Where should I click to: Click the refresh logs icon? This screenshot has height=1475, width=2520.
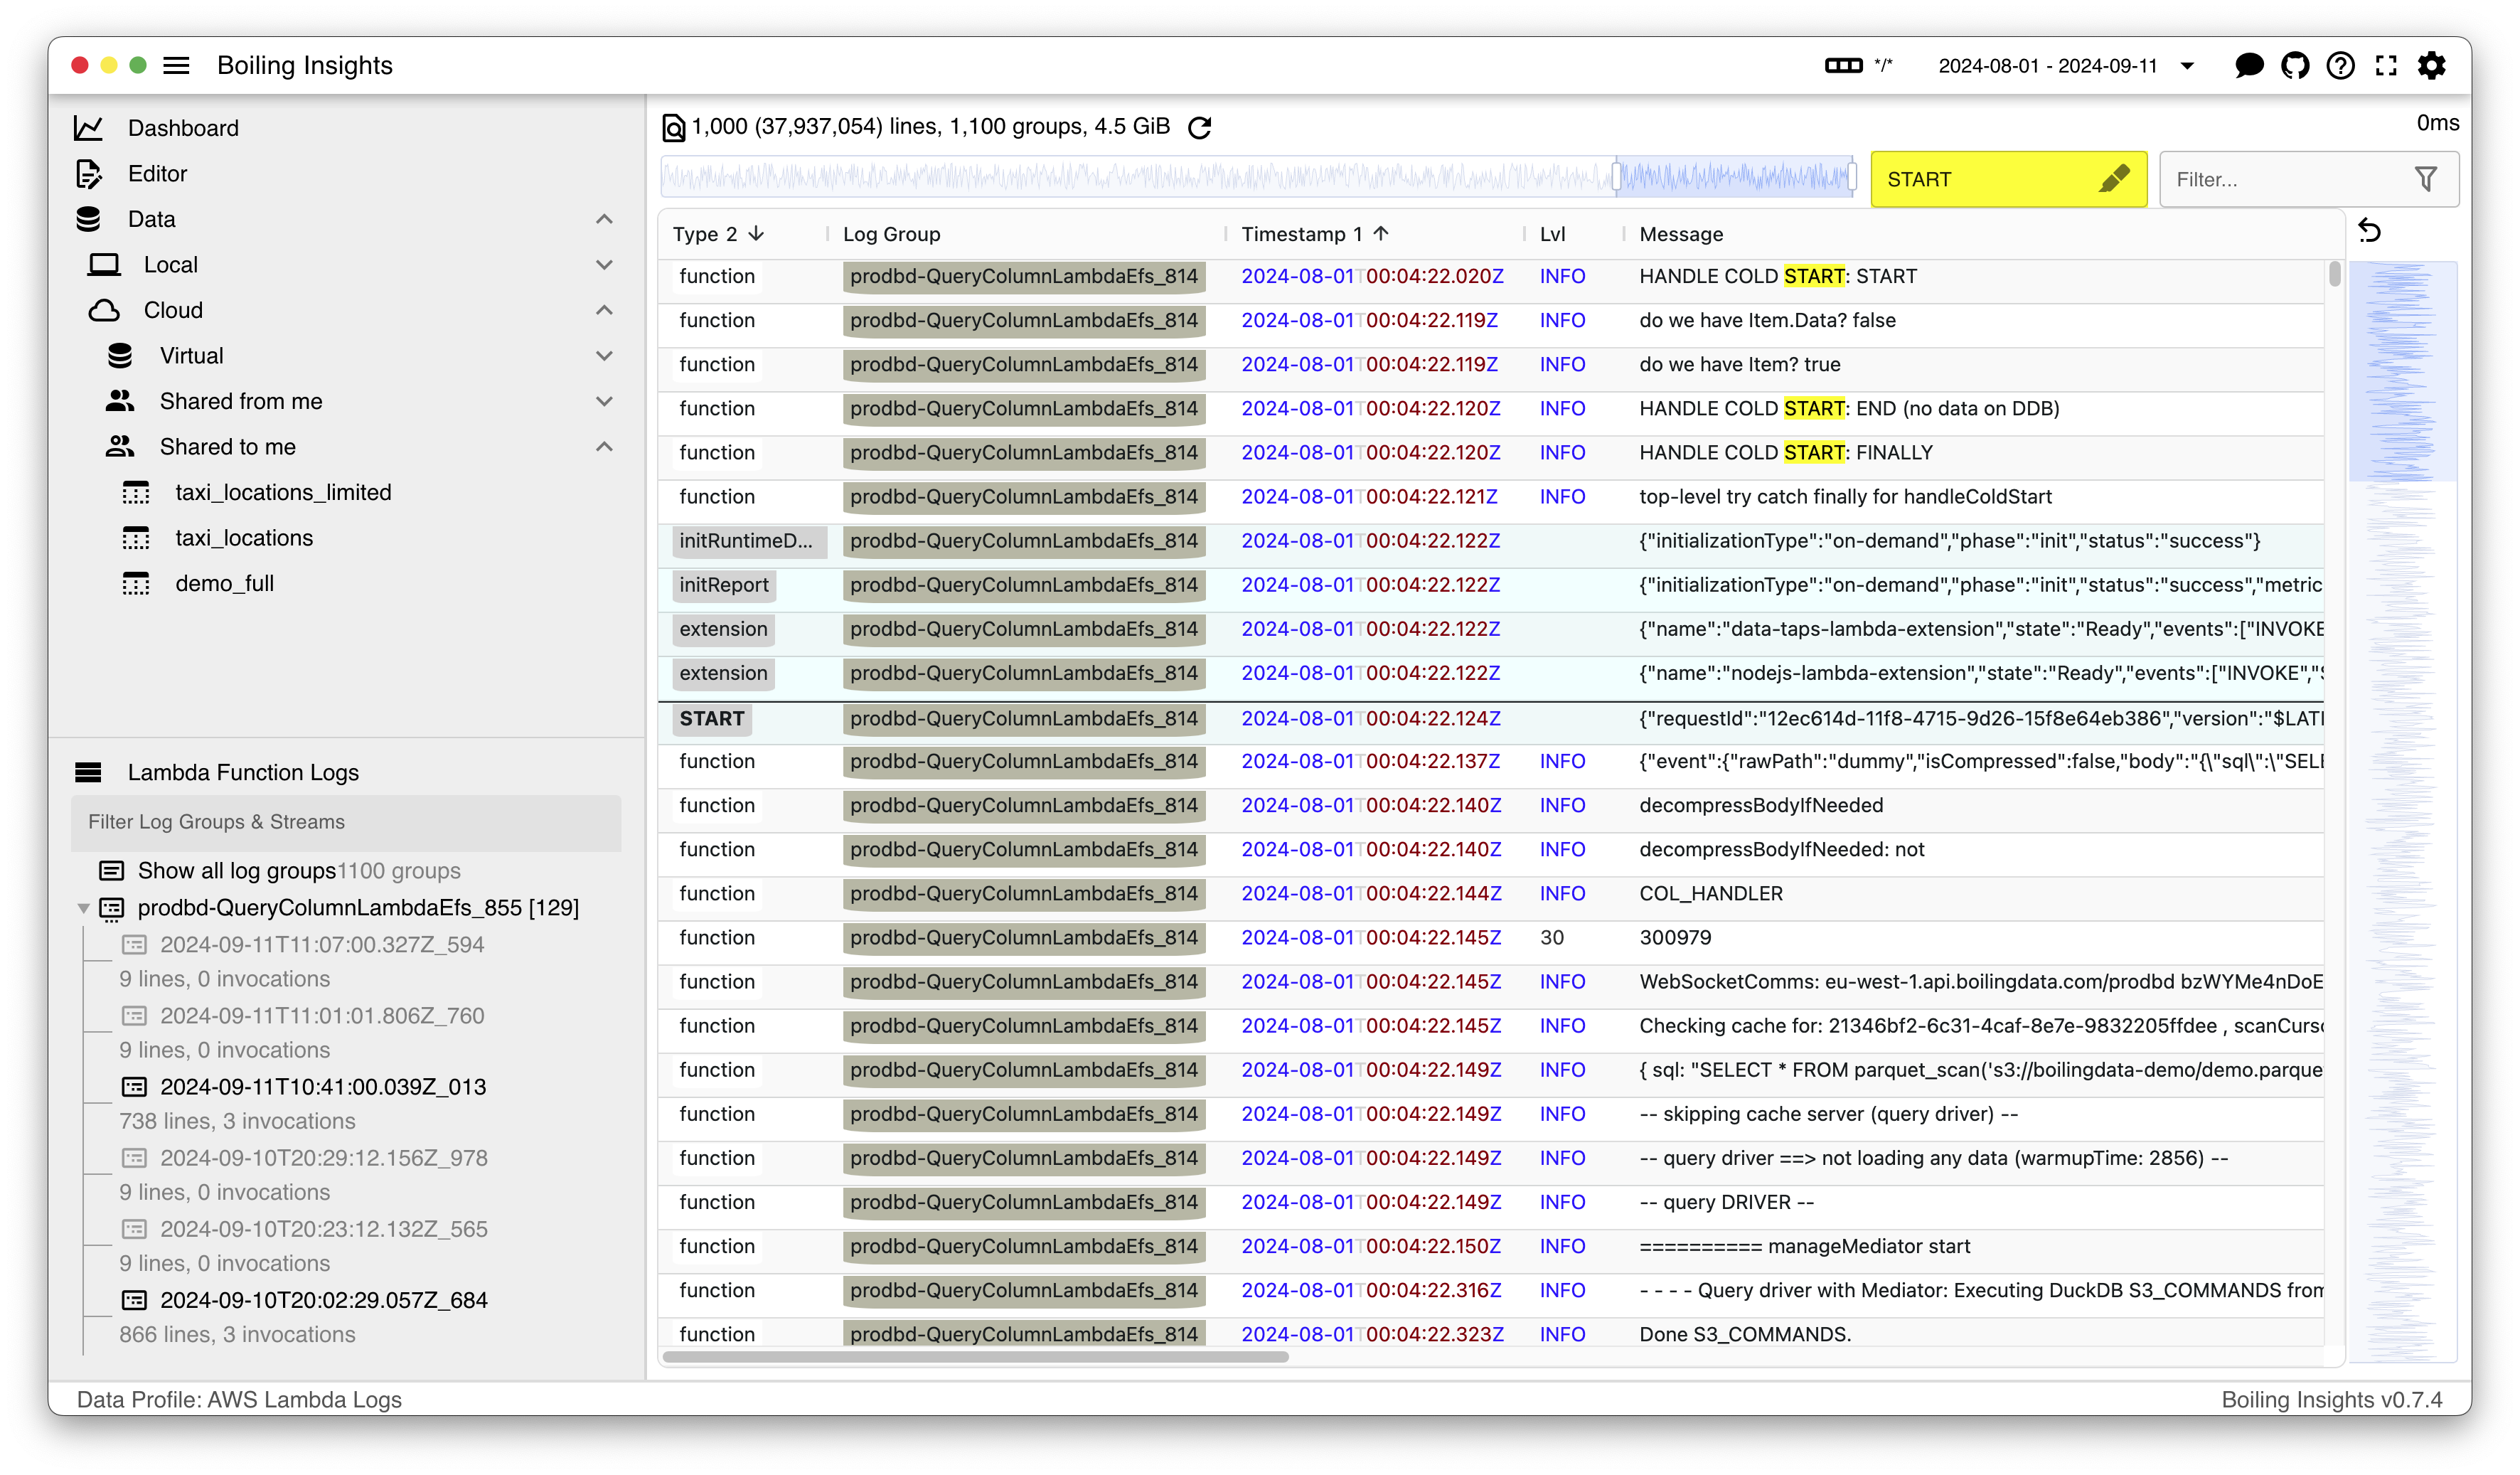point(1199,128)
